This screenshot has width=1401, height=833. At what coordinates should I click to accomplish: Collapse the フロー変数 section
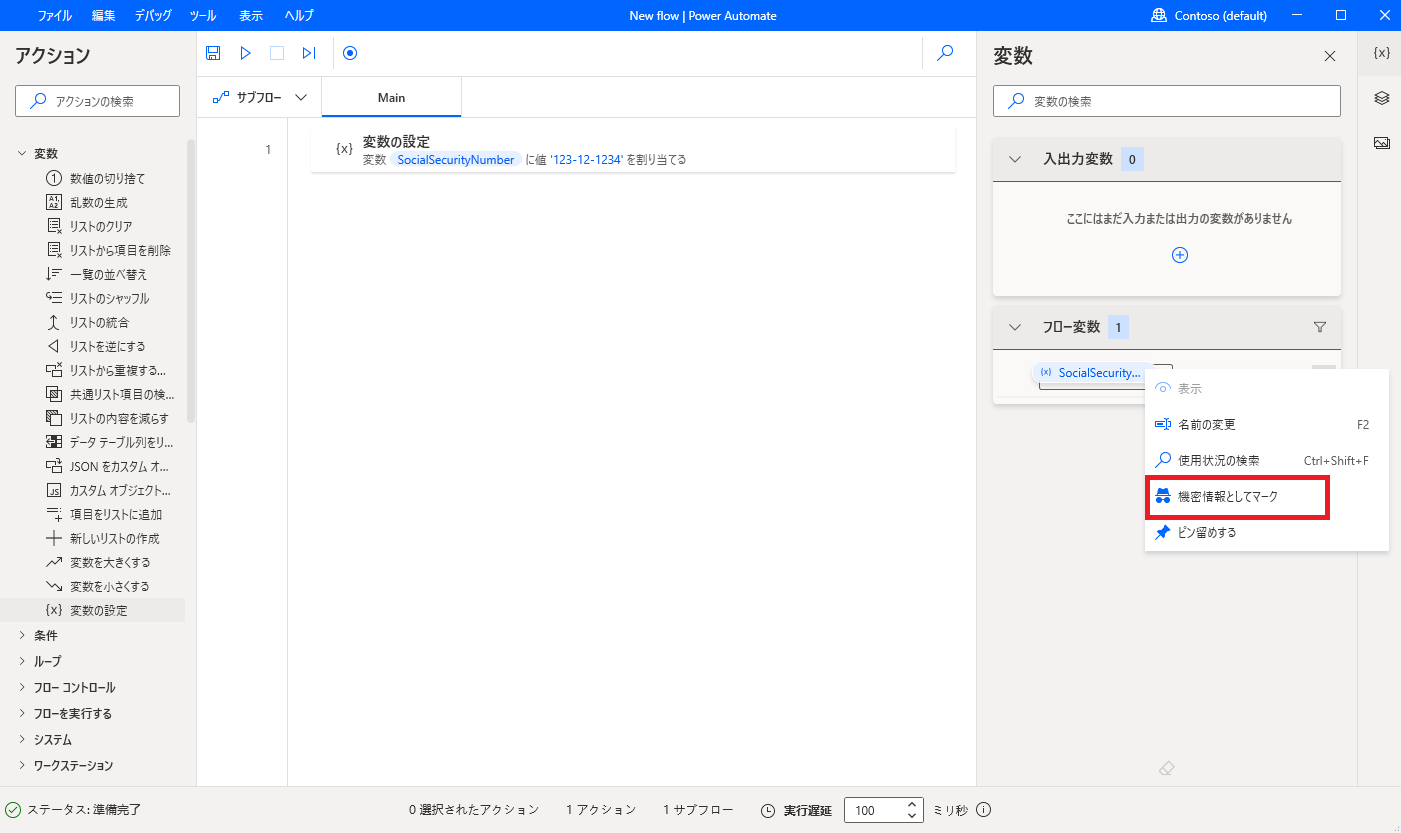pyautogui.click(x=1016, y=327)
